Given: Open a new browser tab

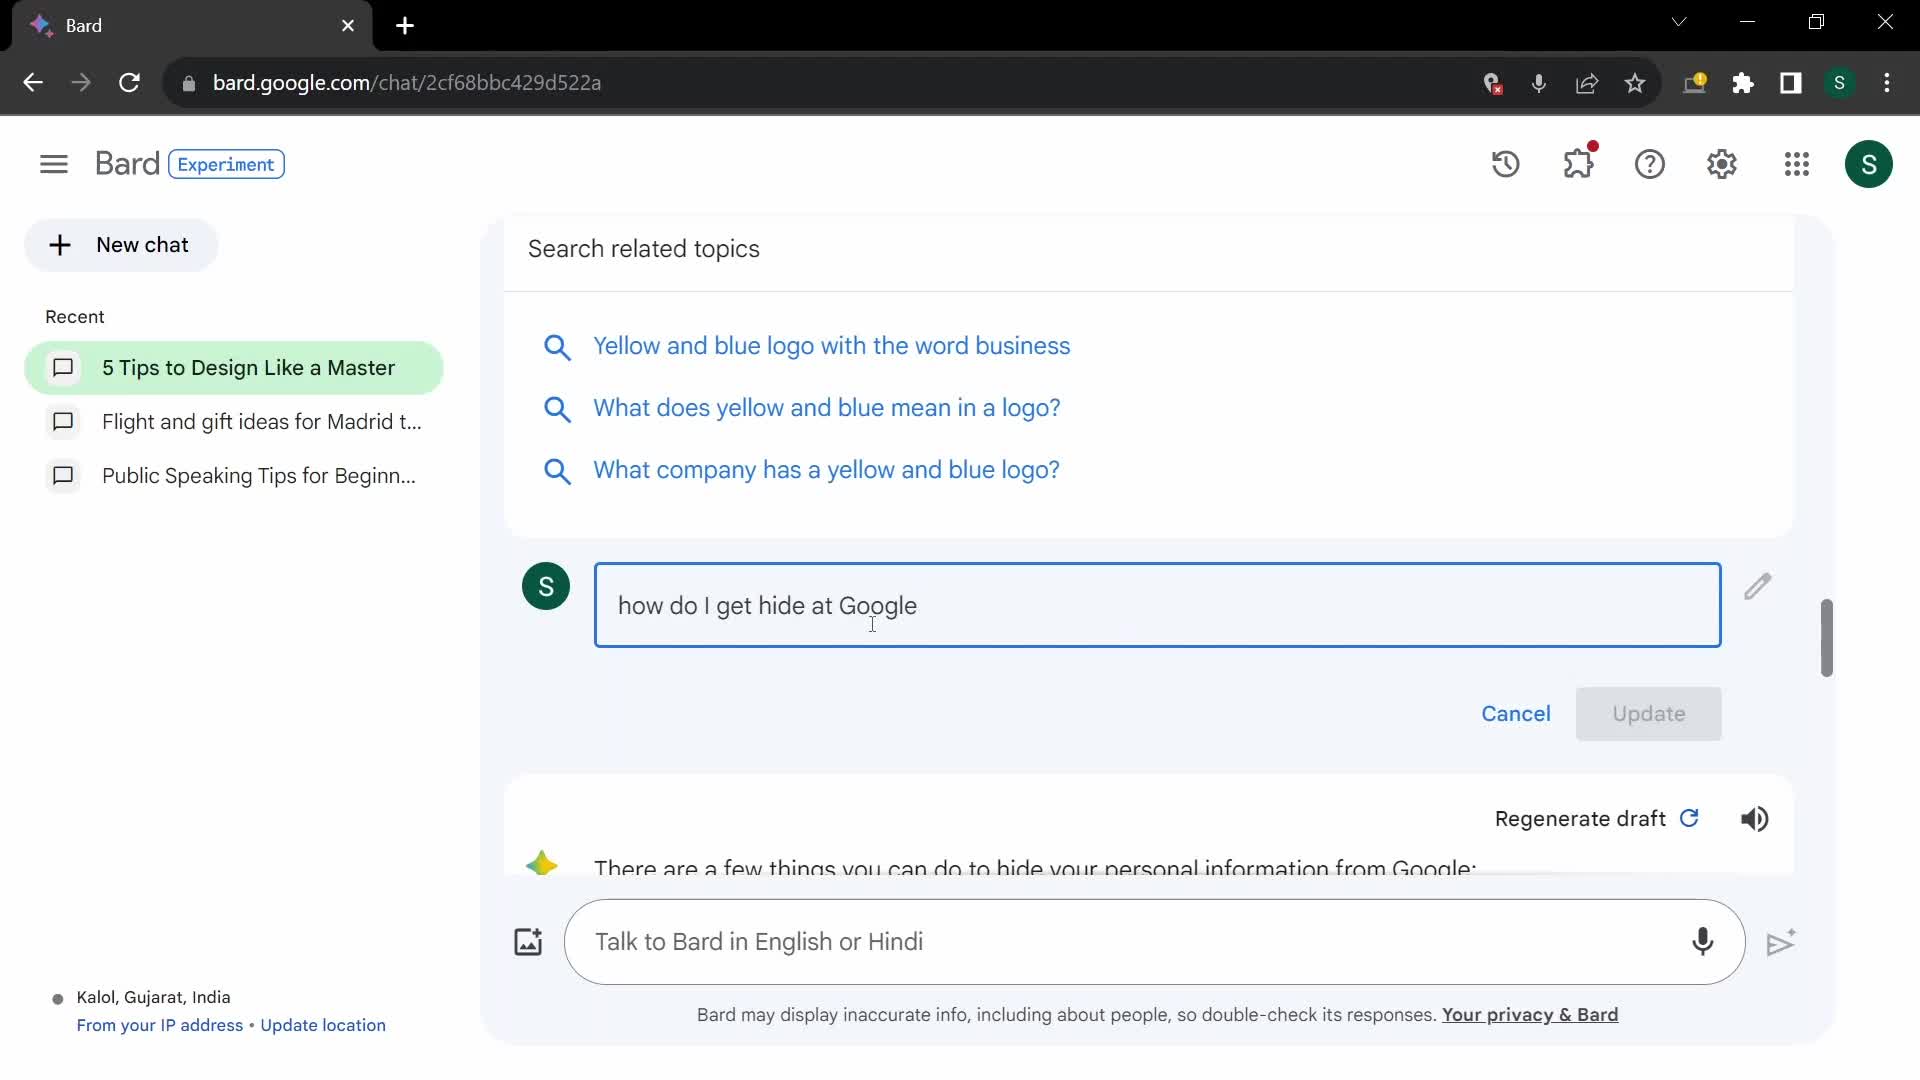Looking at the screenshot, I should point(405,26).
